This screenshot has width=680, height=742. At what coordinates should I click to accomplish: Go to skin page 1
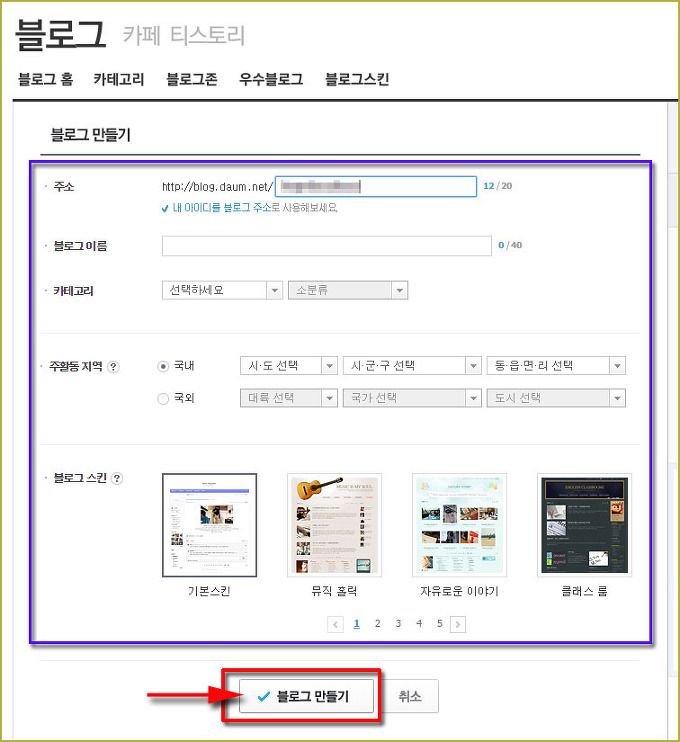tap(356, 624)
